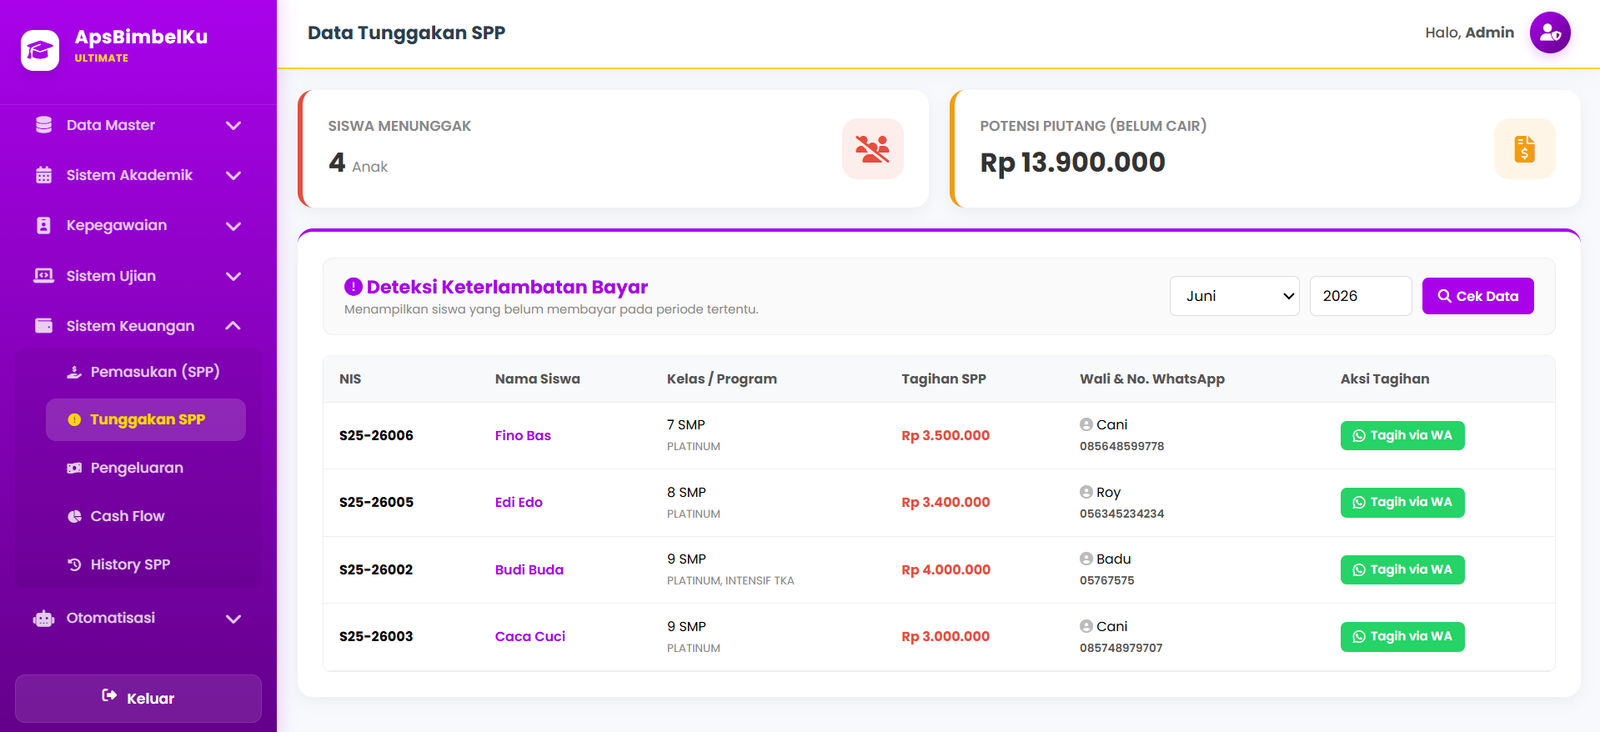This screenshot has width=1600, height=732.
Task: Go to Pengeluaran submenu
Action: pos(146,468)
